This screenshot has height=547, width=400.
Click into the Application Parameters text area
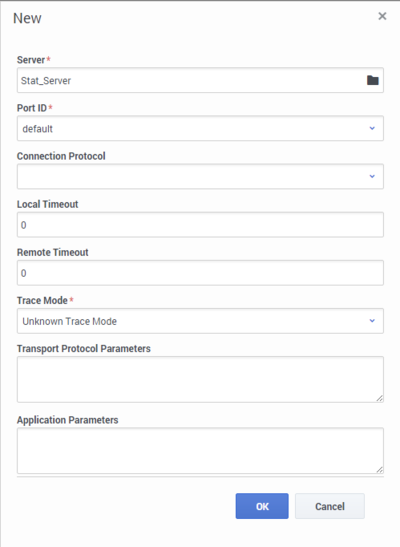tap(200, 451)
